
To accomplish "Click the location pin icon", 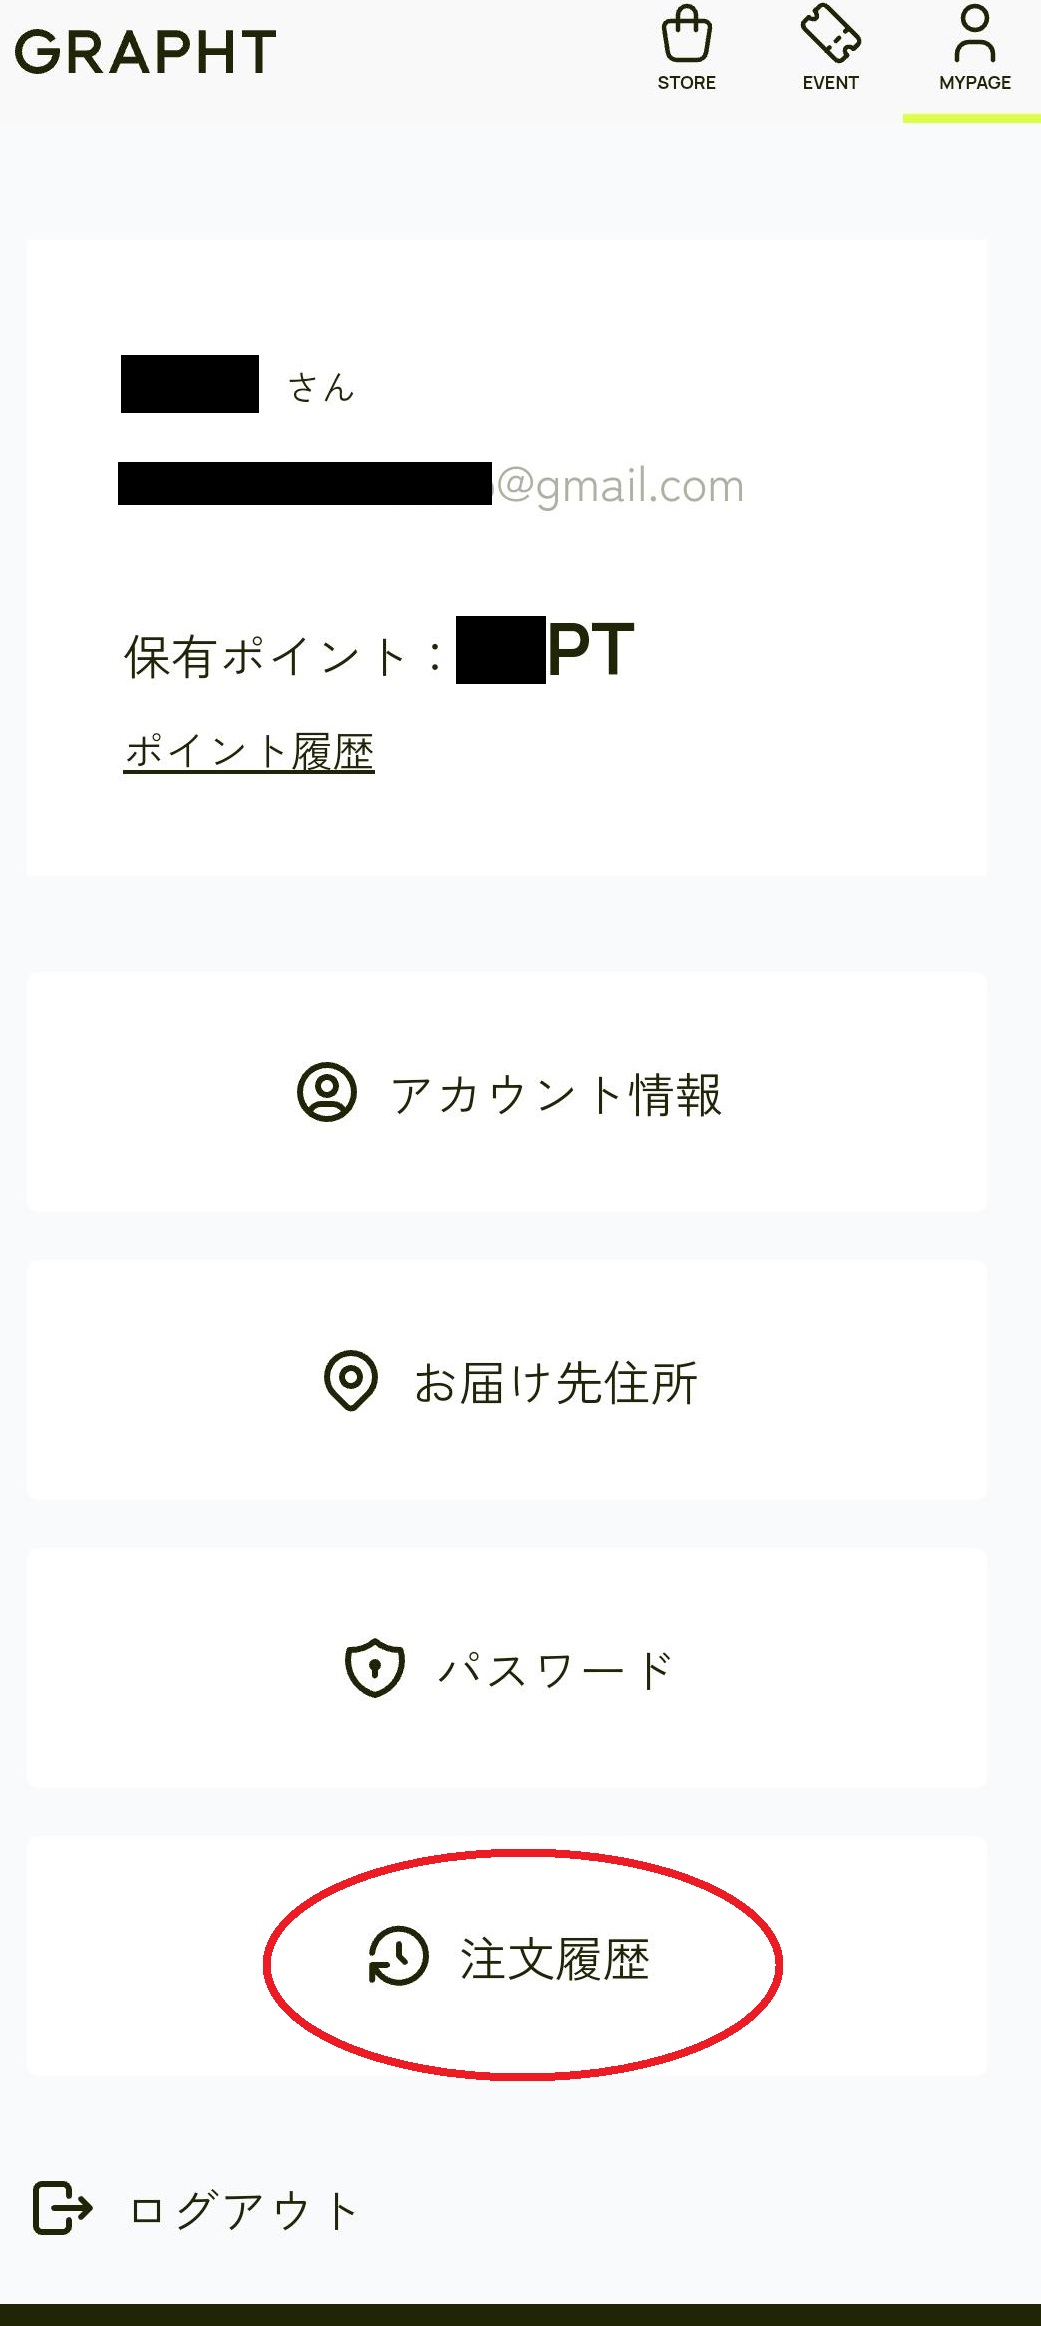I will [351, 1381].
